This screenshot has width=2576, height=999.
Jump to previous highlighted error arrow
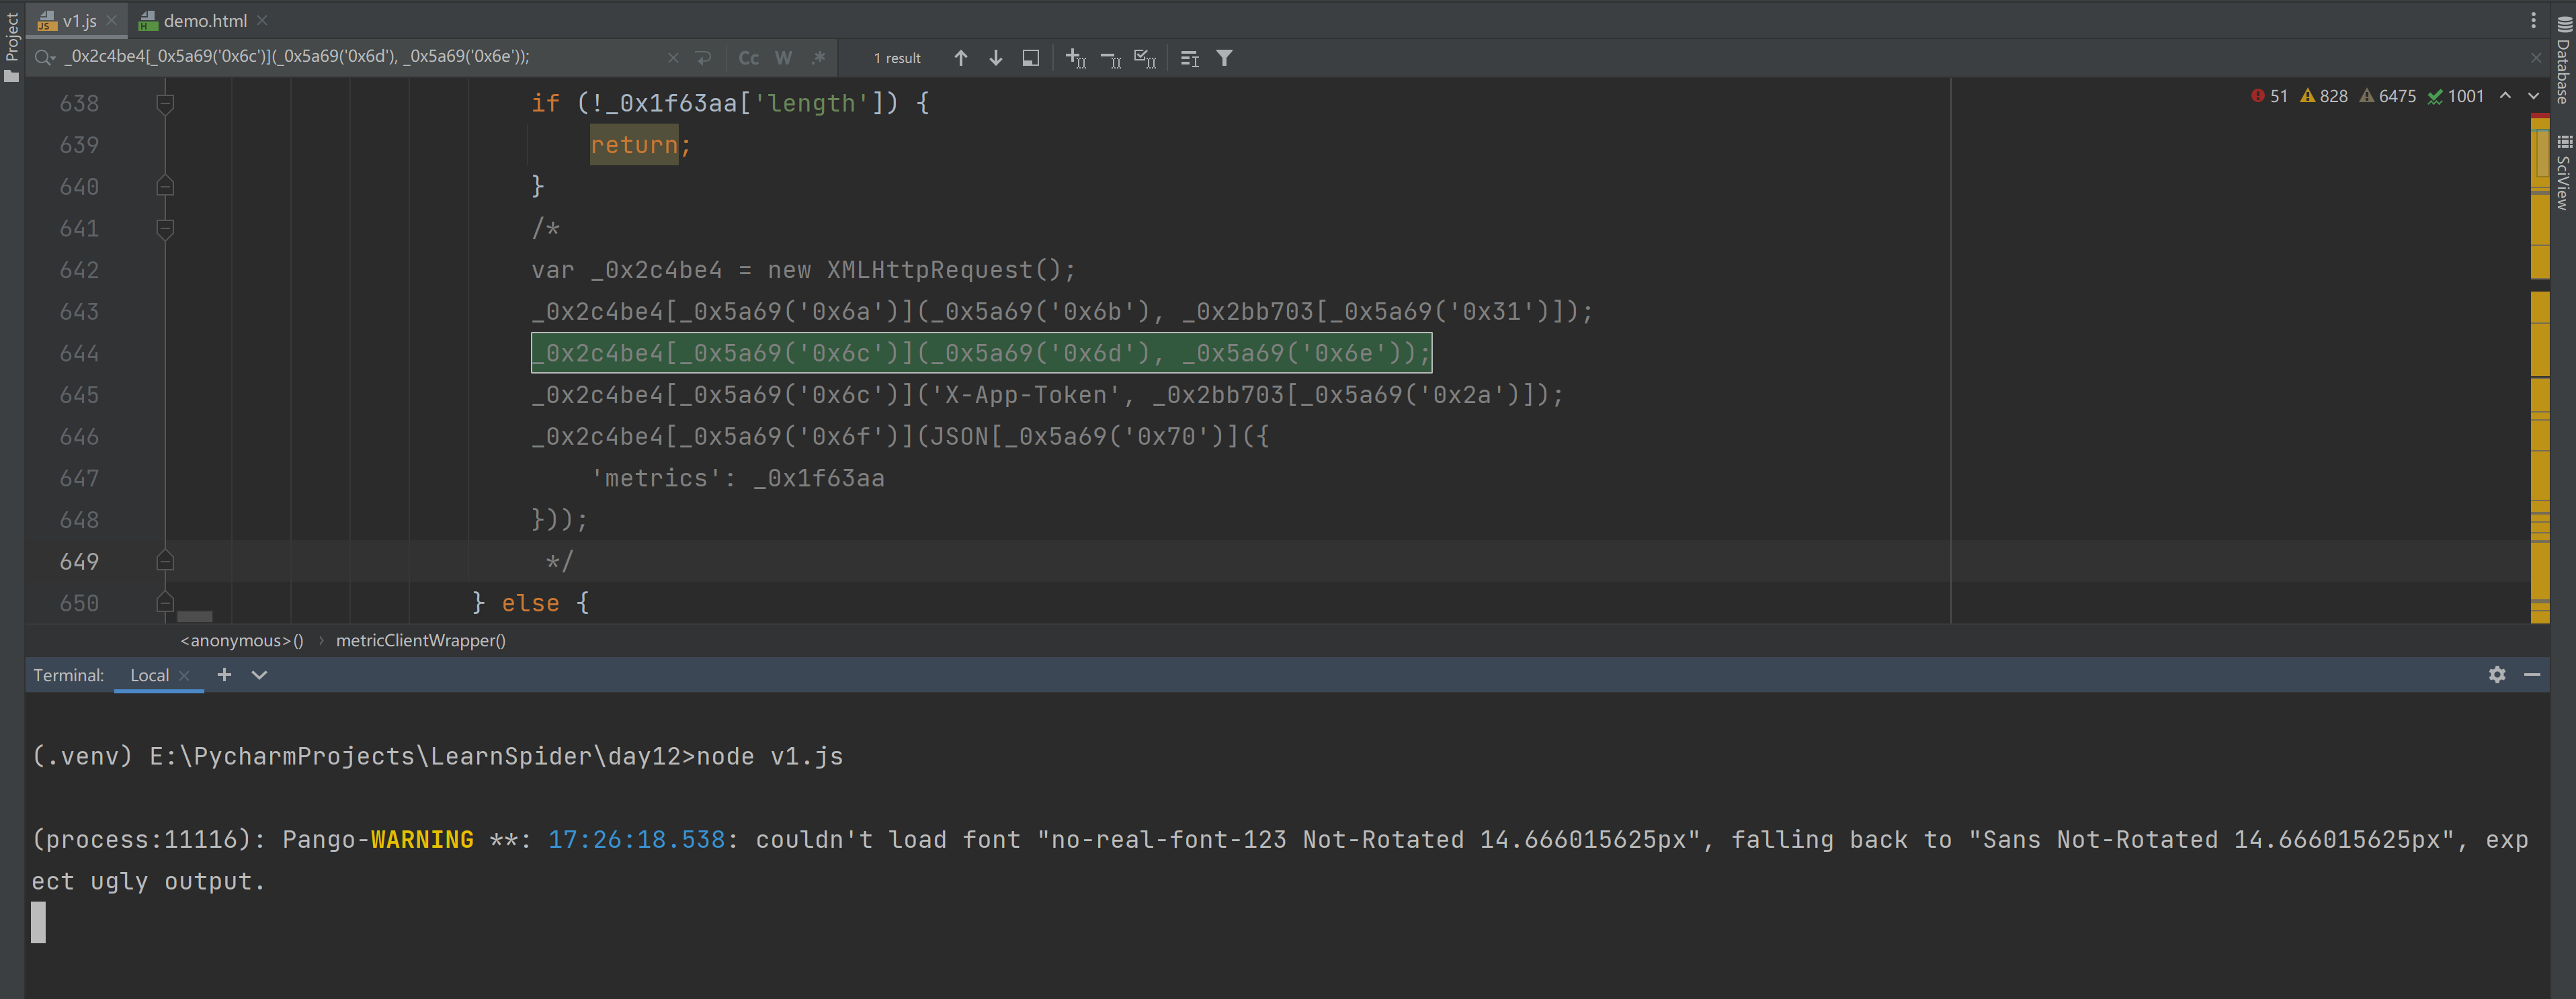[x=2506, y=96]
